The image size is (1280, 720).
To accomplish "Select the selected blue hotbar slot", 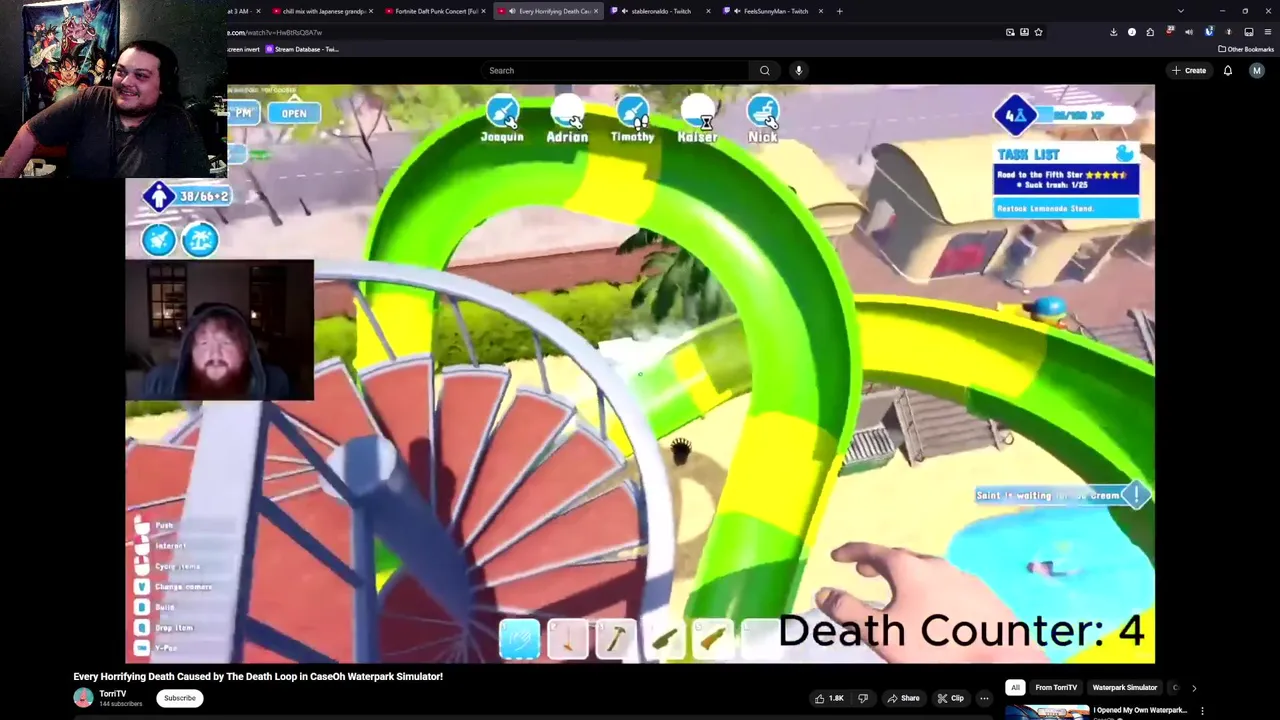I will 519,640.
